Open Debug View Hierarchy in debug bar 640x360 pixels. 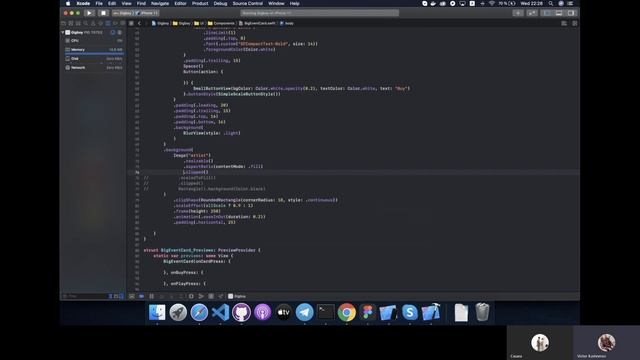click(191, 296)
